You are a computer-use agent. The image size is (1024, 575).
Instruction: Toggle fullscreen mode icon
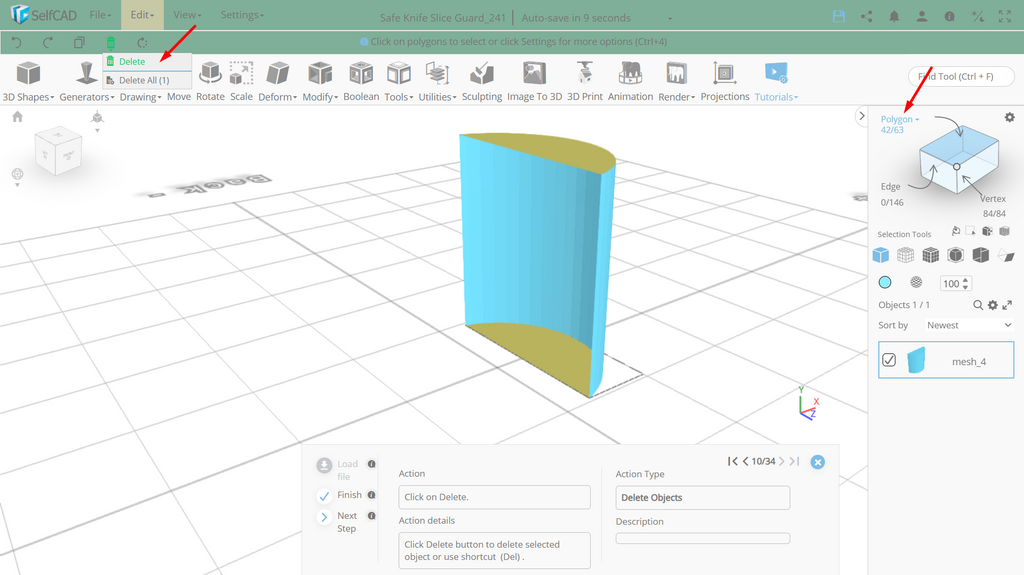point(1004,17)
